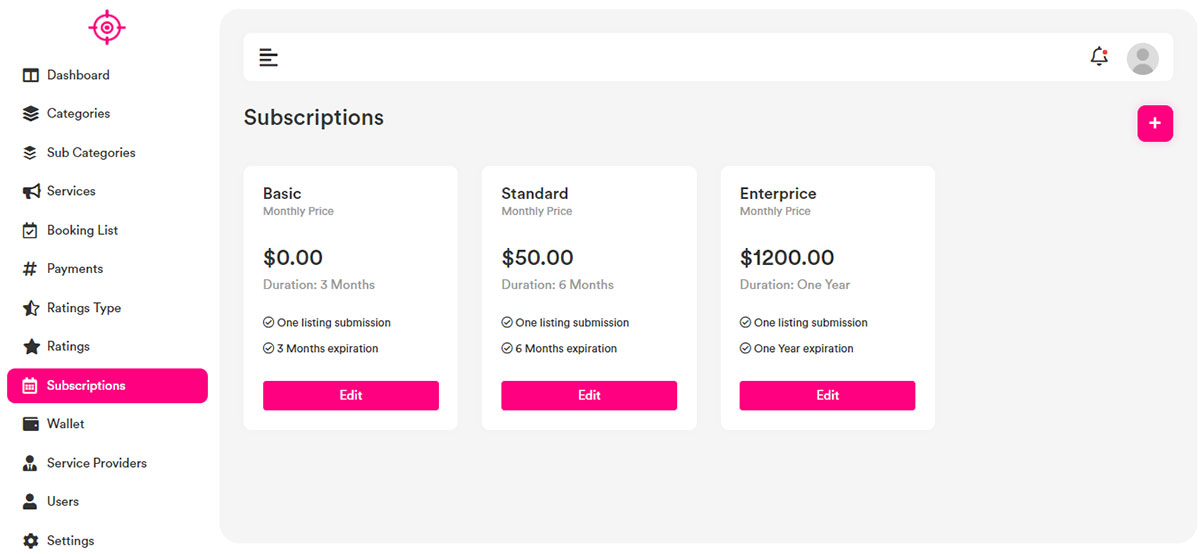This screenshot has width=1200, height=554.
Task: Open the notifications bell
Action: pyautogui.click(x=1099, y=57)
